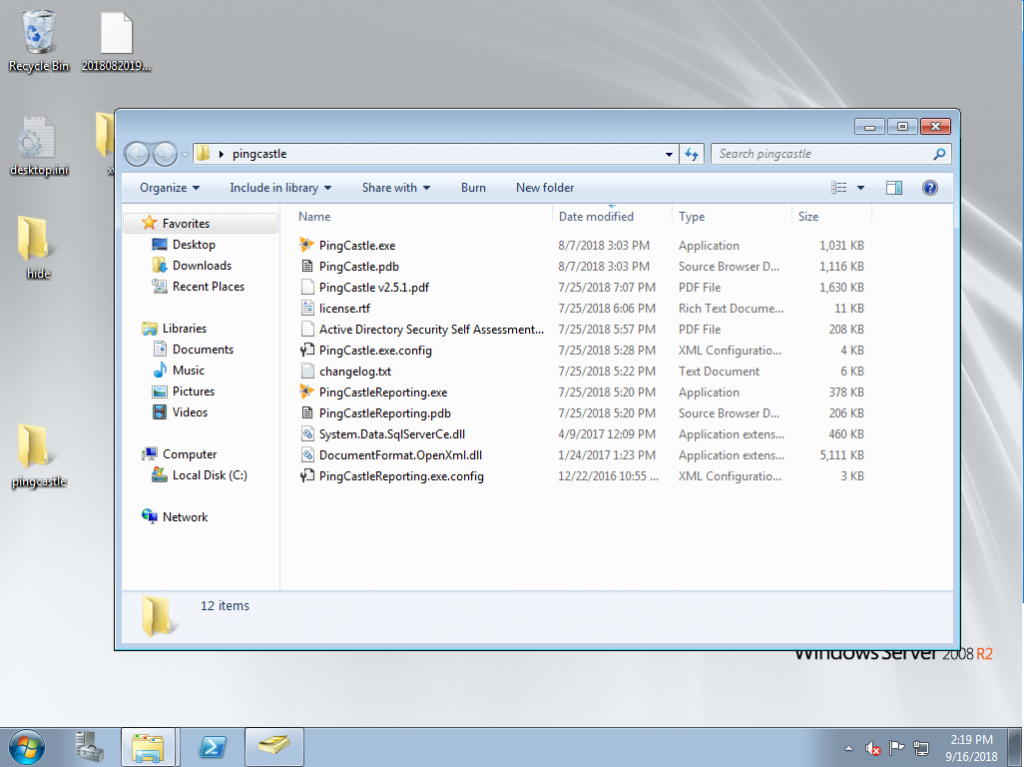Open Windows PowerShell from the taskbar
The image size is (1024, 767).
(211, 746)
